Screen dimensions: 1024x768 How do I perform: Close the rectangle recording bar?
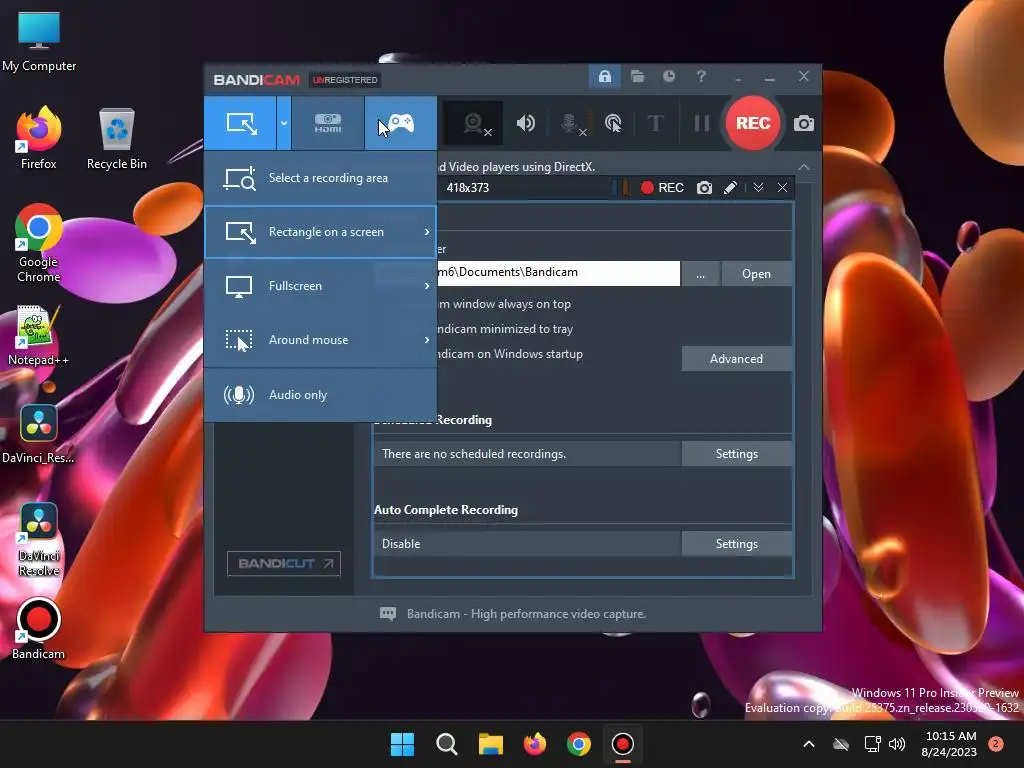782,188
